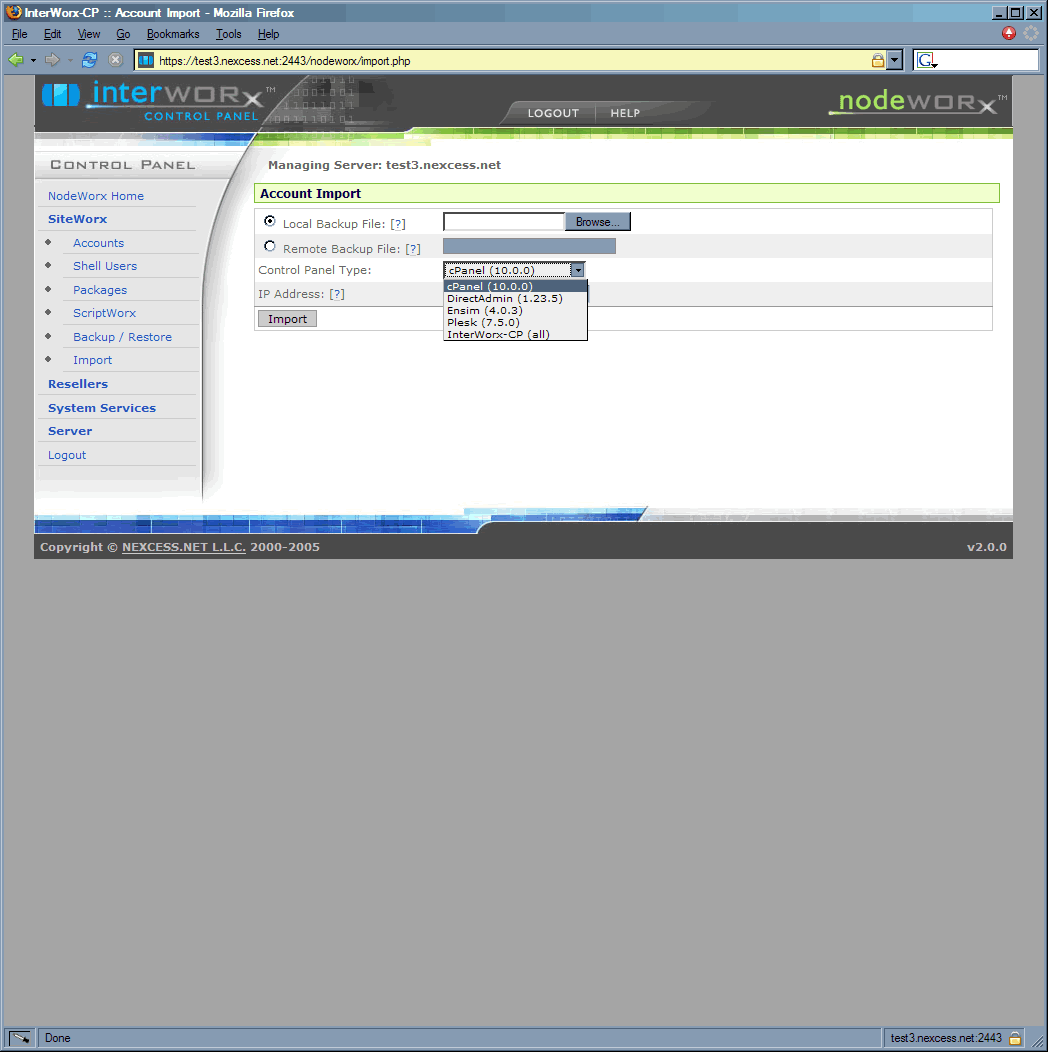Image resolution: width=1048 pixels, height=1052 pixels.
Task: Open the Backup / Restore sidebar link
Action: pos(122,337)
